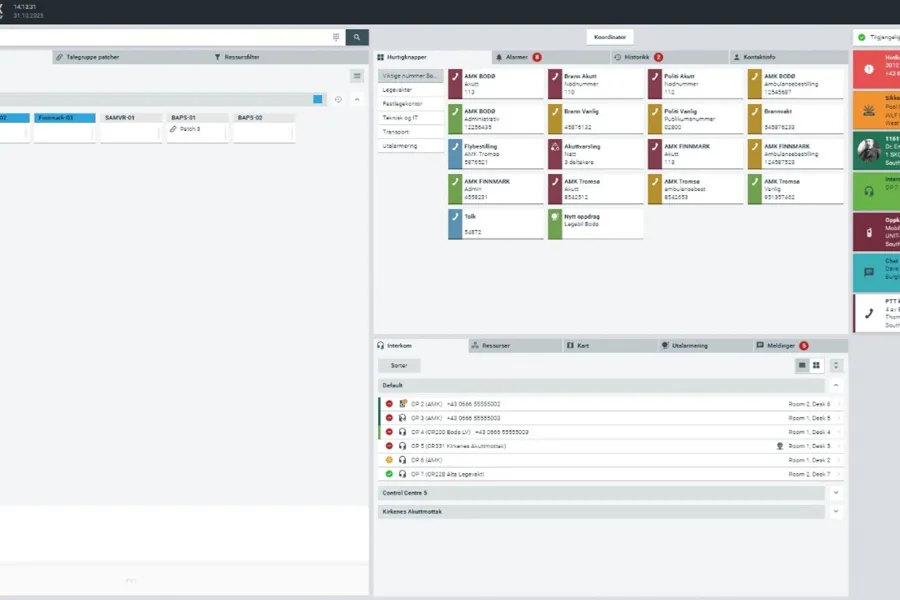Open the hamburger menu in talk group panel
900x600 pixels.
357,76
